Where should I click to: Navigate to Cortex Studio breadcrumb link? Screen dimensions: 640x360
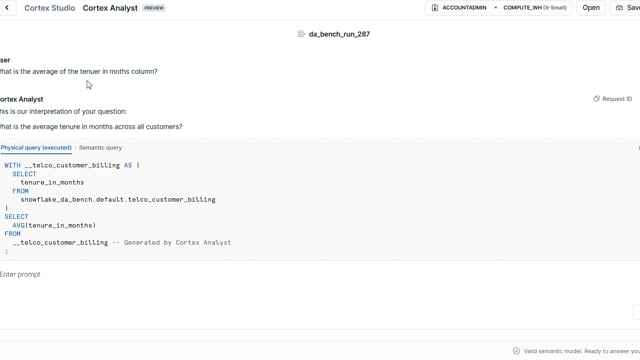click(50, 8)
